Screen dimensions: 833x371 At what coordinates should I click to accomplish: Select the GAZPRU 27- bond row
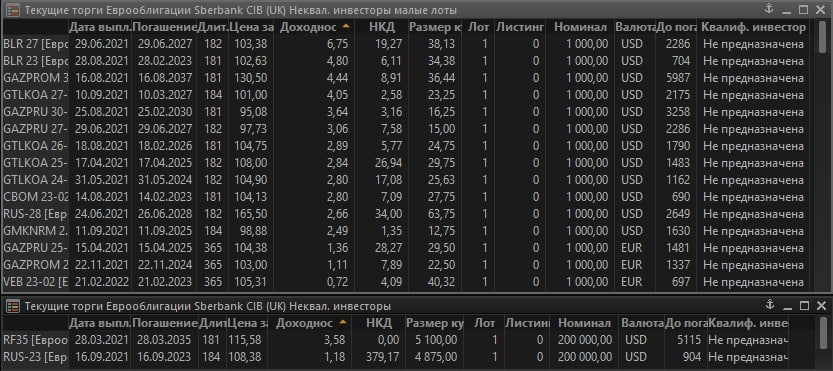click(x=406, y=129)
